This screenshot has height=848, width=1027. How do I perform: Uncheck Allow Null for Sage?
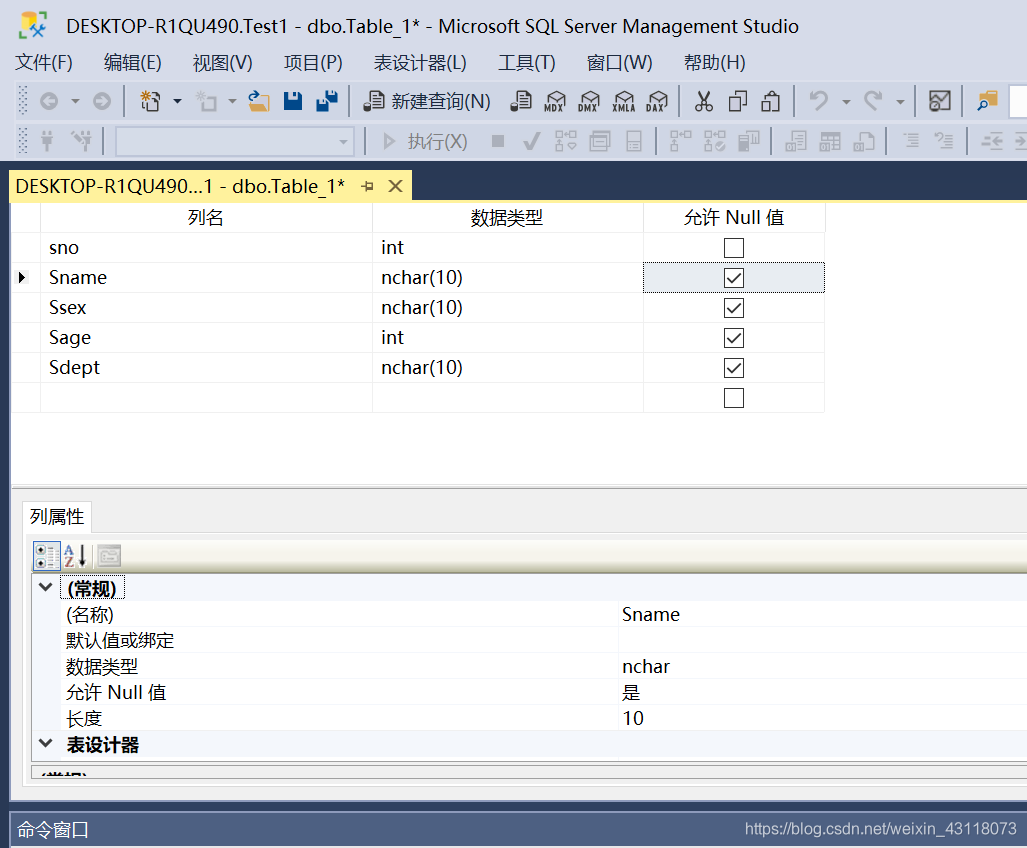[x=734, y=338]
